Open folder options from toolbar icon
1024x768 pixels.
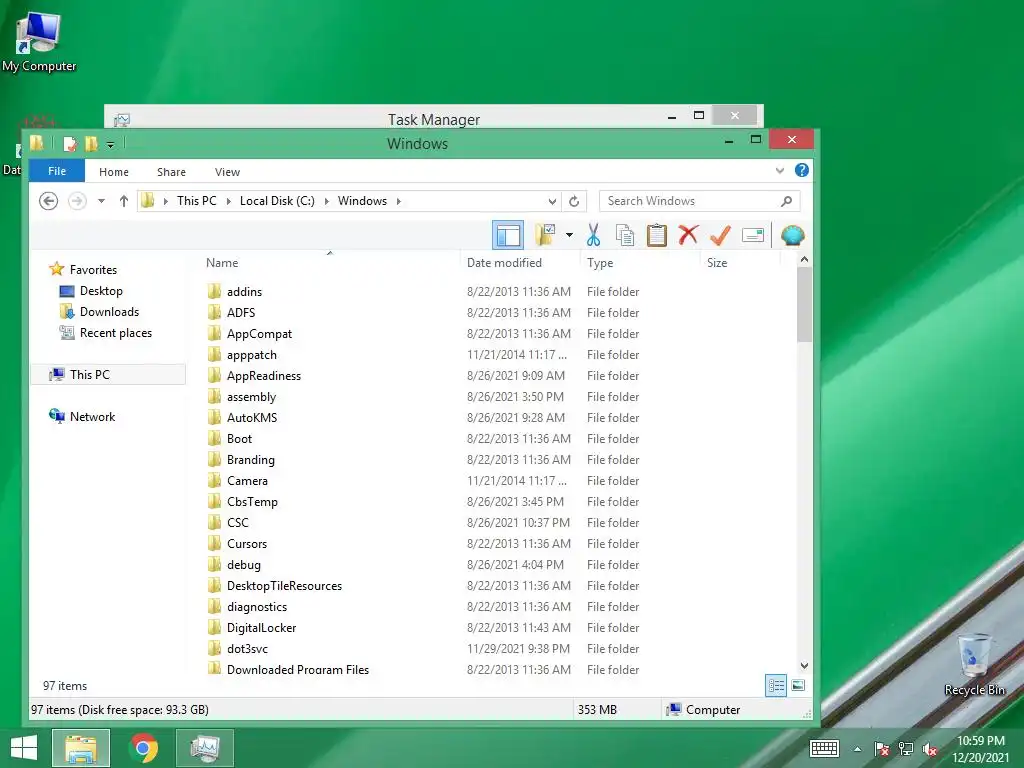tap(545, 235)
